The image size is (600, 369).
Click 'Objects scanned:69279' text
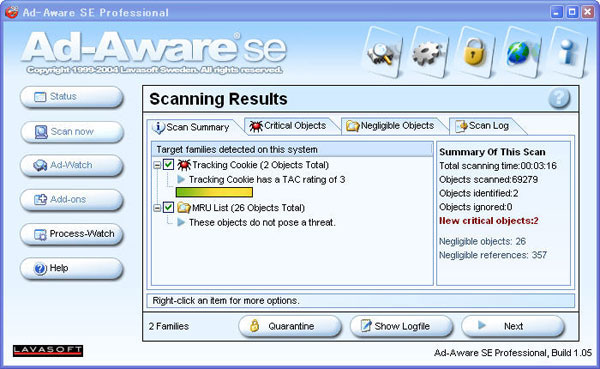(x=488, y=180)
